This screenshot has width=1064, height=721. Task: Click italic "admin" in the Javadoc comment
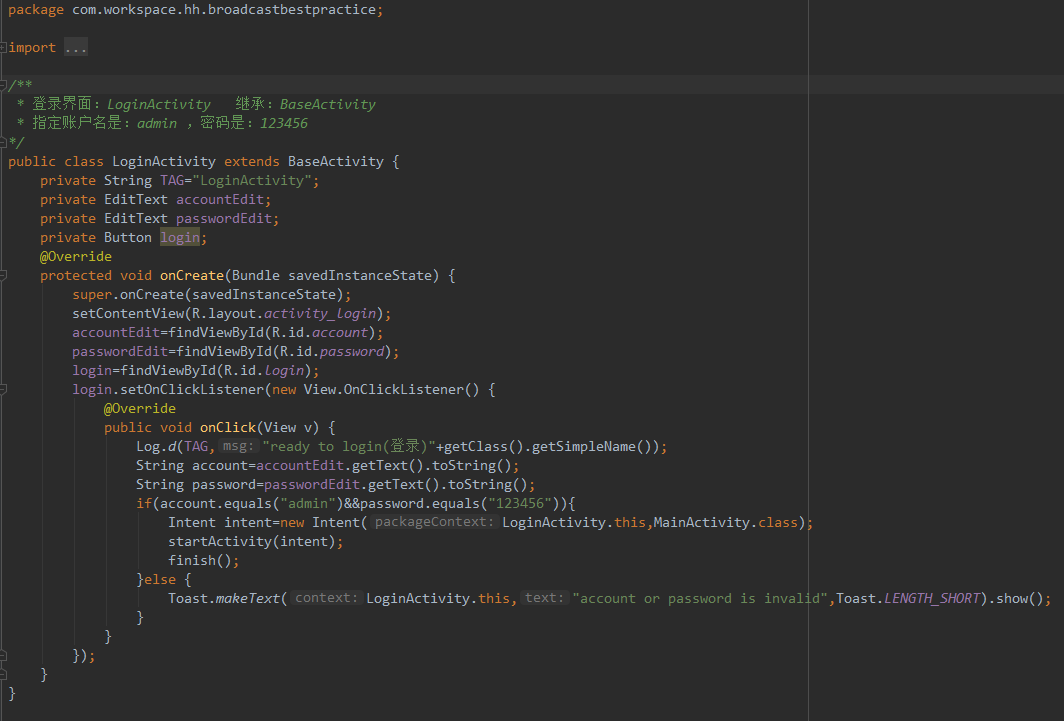pos(157,123)
